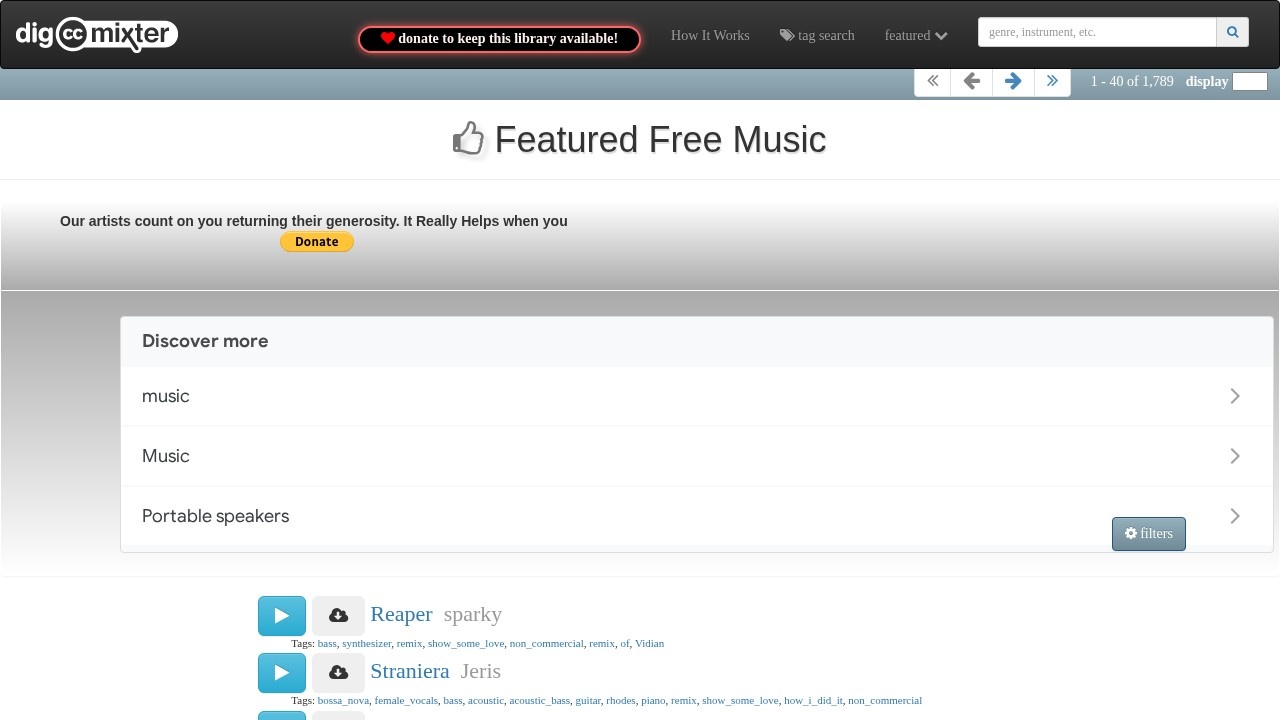This screenshot has width=1280, height=720.
Task: Jump to first page with the double-arrow icon
Action: 931,81
